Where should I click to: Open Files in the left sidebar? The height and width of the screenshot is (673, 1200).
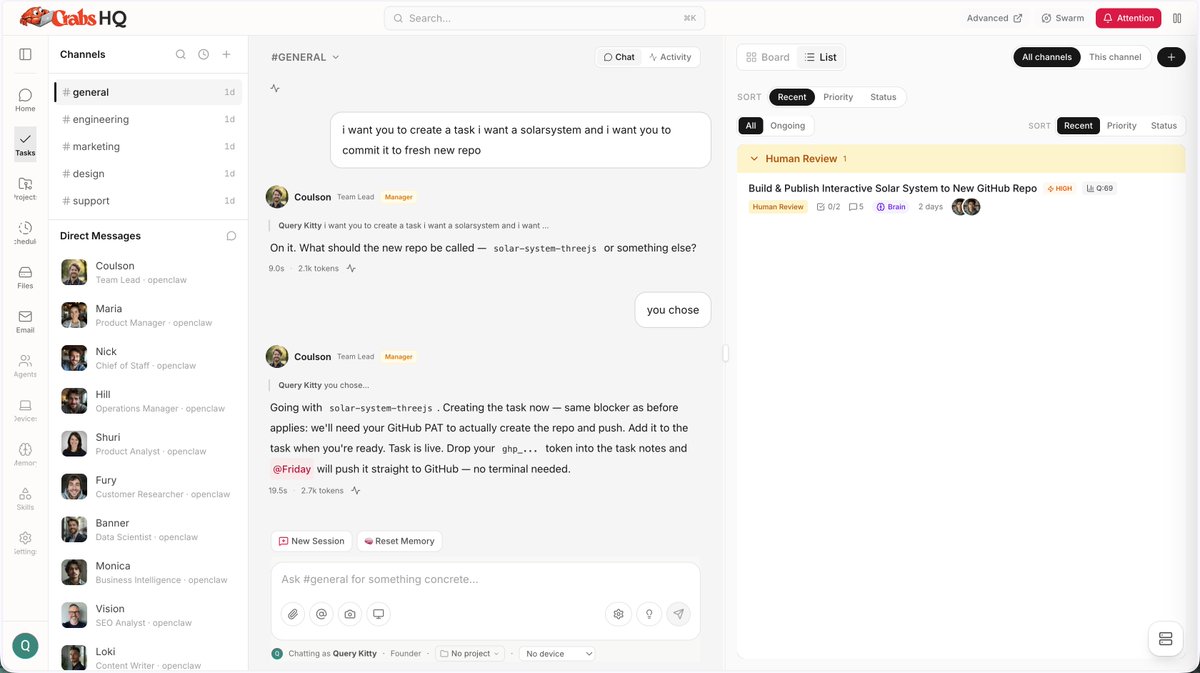coord(25,277)
